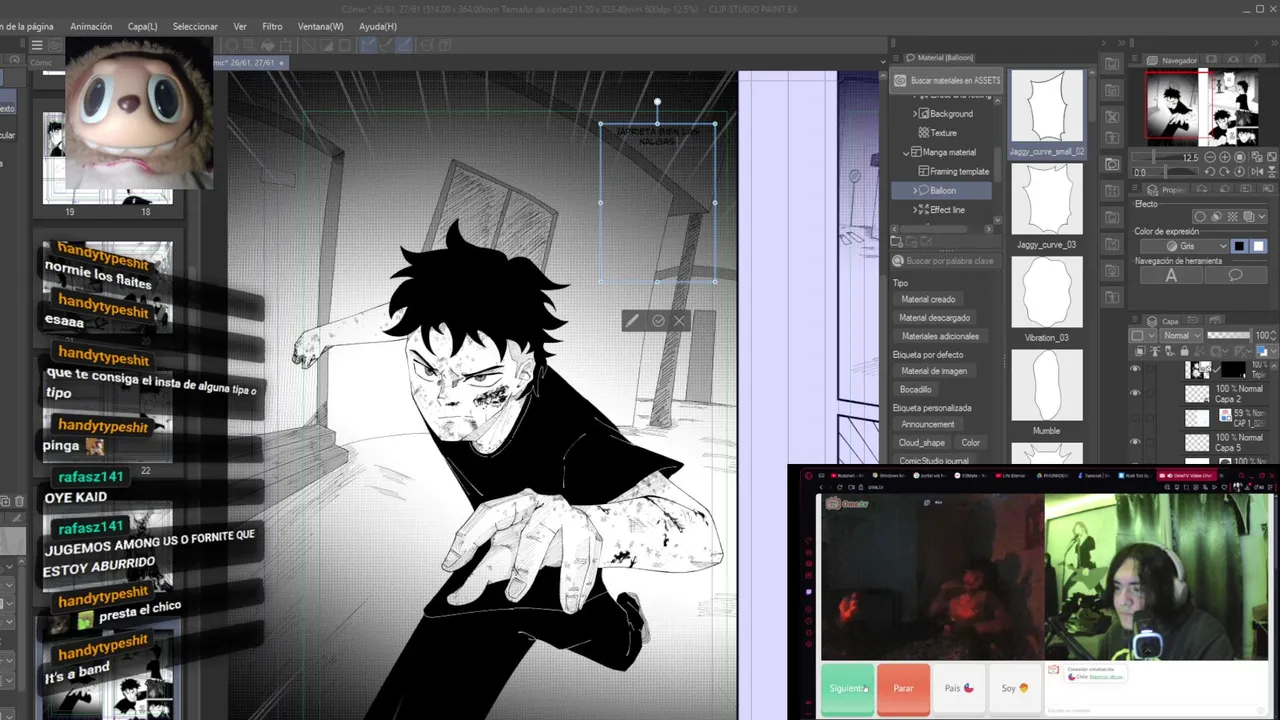Image resolution: width=1280 pixels, height=720 pixels.
Task: Click the Buscar por palabra clave field
Action: (x=946, y=261)
